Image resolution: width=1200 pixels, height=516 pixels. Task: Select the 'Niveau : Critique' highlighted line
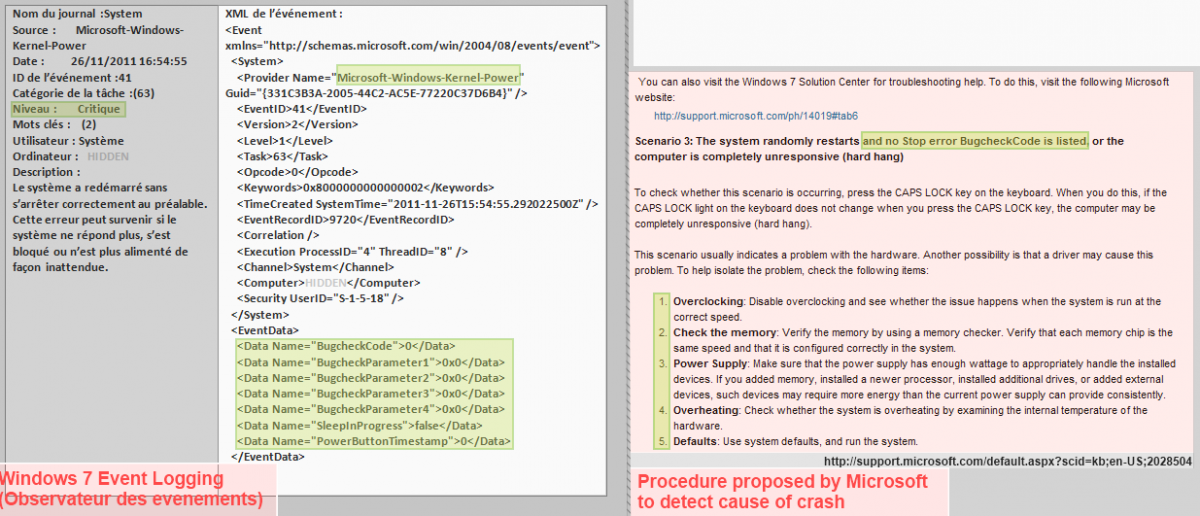pyautogui.click(x=69, y=108)
